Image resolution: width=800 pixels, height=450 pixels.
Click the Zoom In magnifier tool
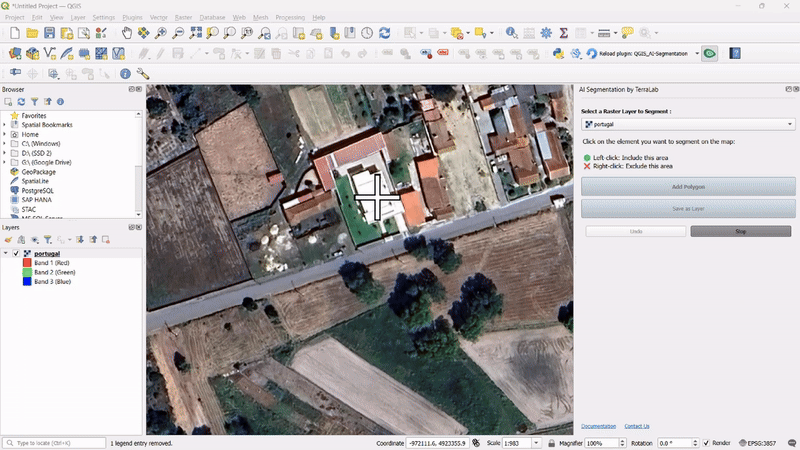click(162, 33)
